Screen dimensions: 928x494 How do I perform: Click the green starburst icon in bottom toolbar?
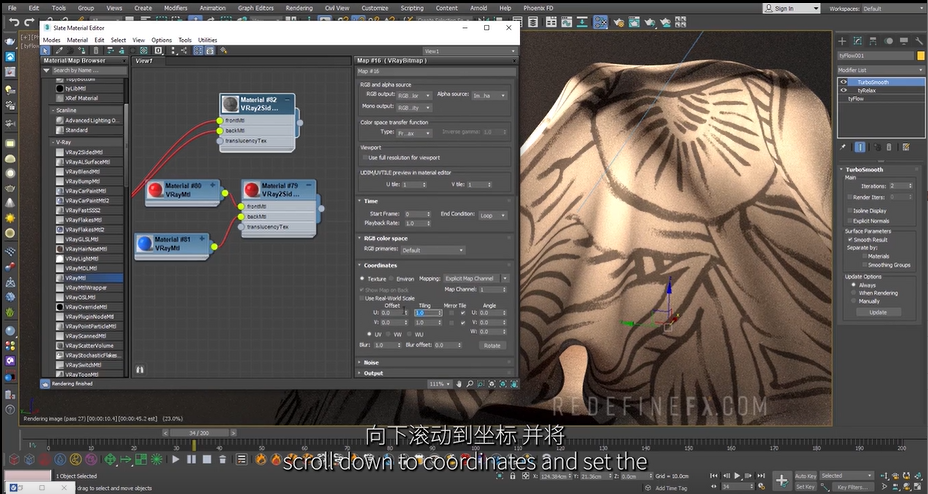157,459
